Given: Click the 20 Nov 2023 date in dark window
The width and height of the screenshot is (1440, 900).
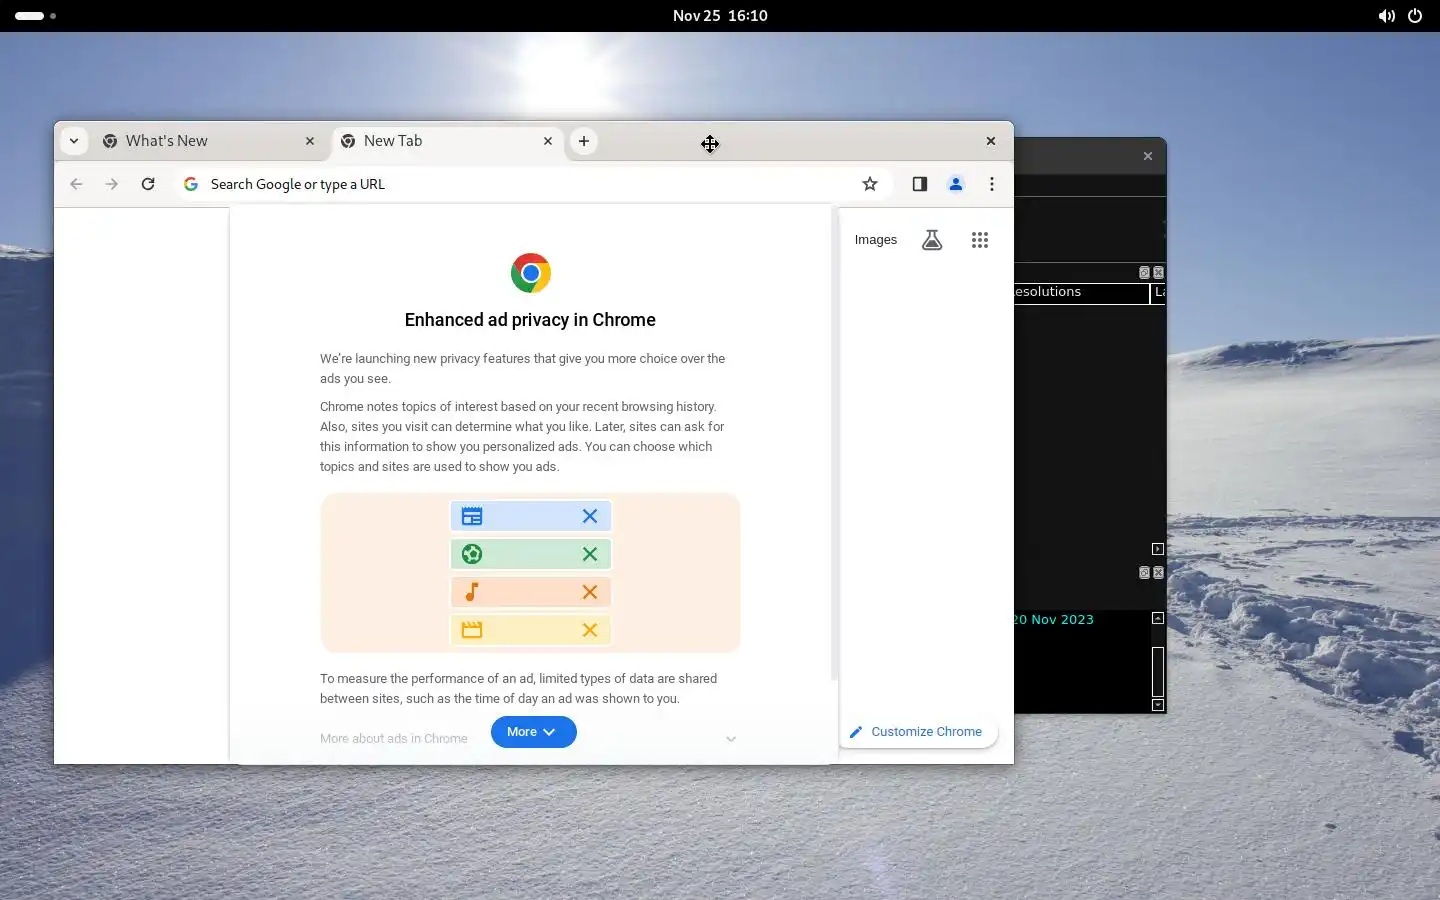Looking at the screenshot, I should (x=1053, y=620).
